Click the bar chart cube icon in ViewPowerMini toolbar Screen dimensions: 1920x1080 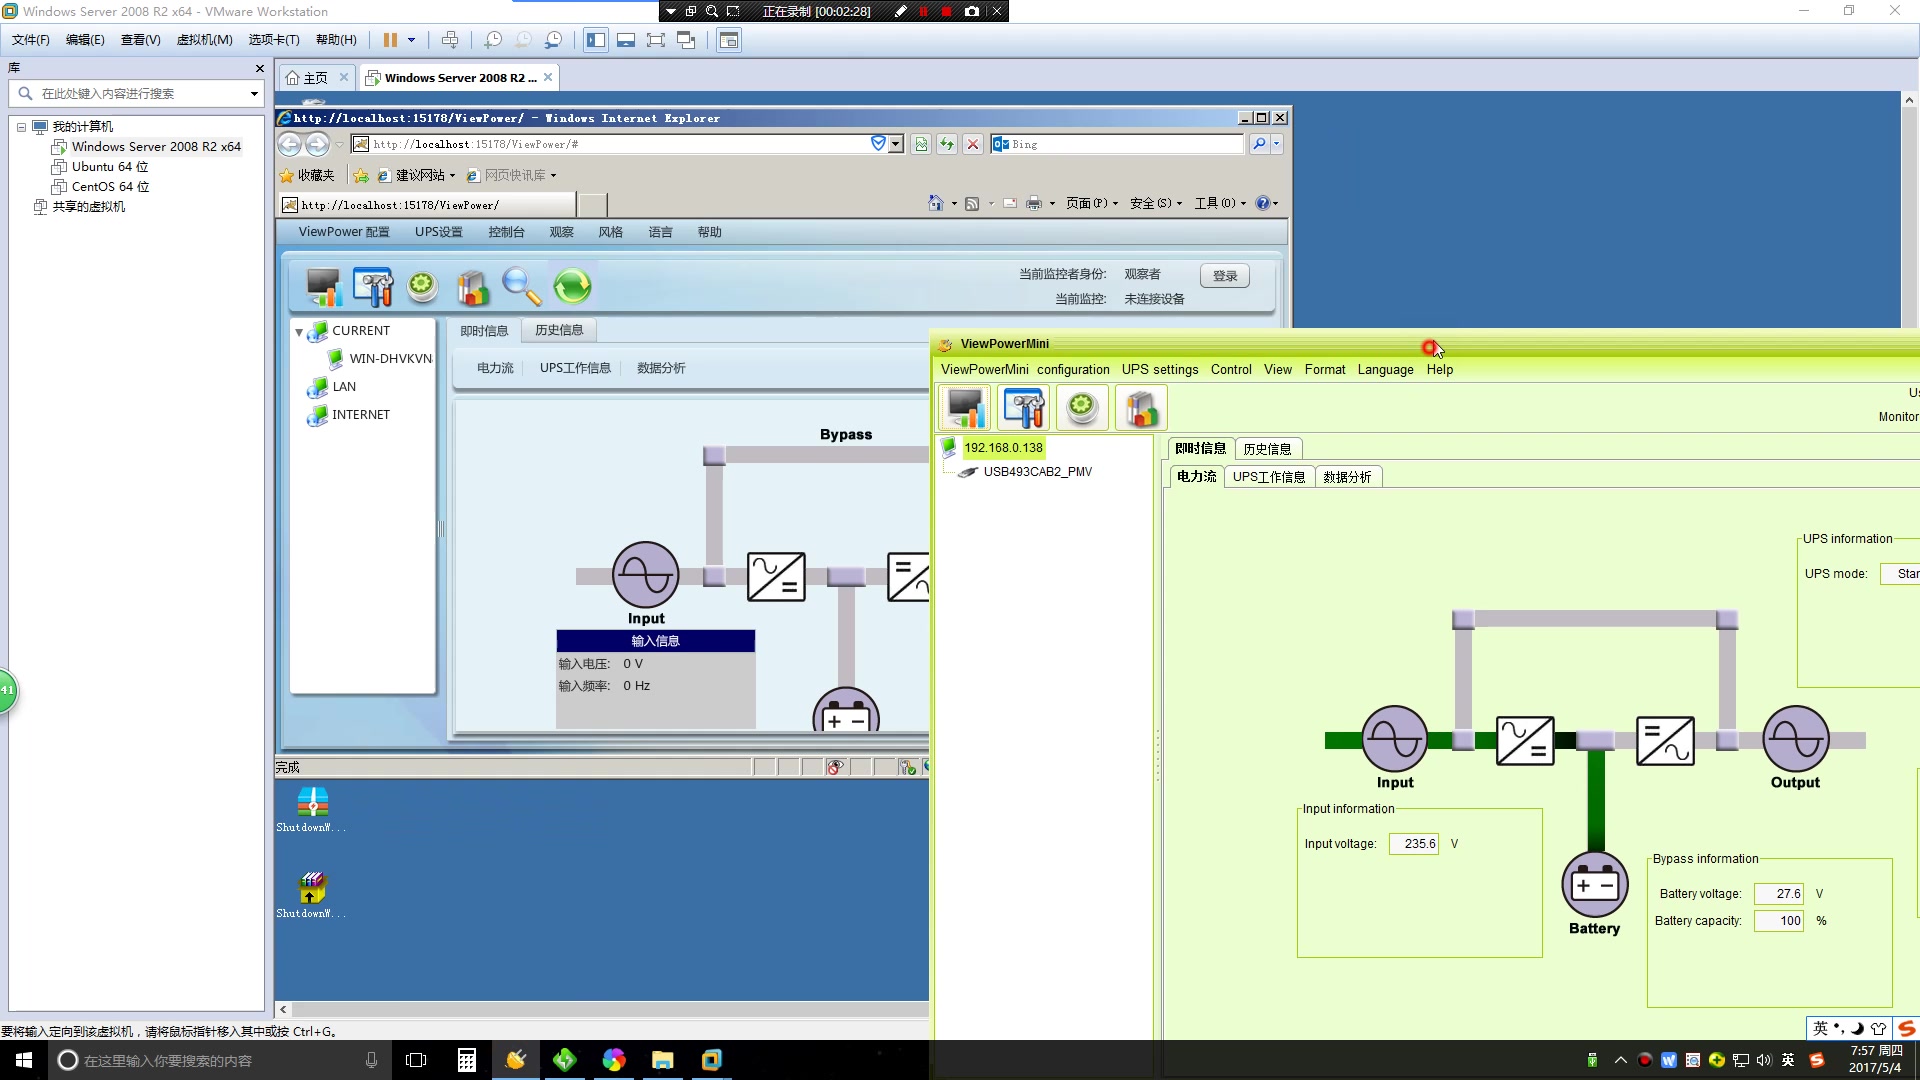click(x=1141, y=408)
